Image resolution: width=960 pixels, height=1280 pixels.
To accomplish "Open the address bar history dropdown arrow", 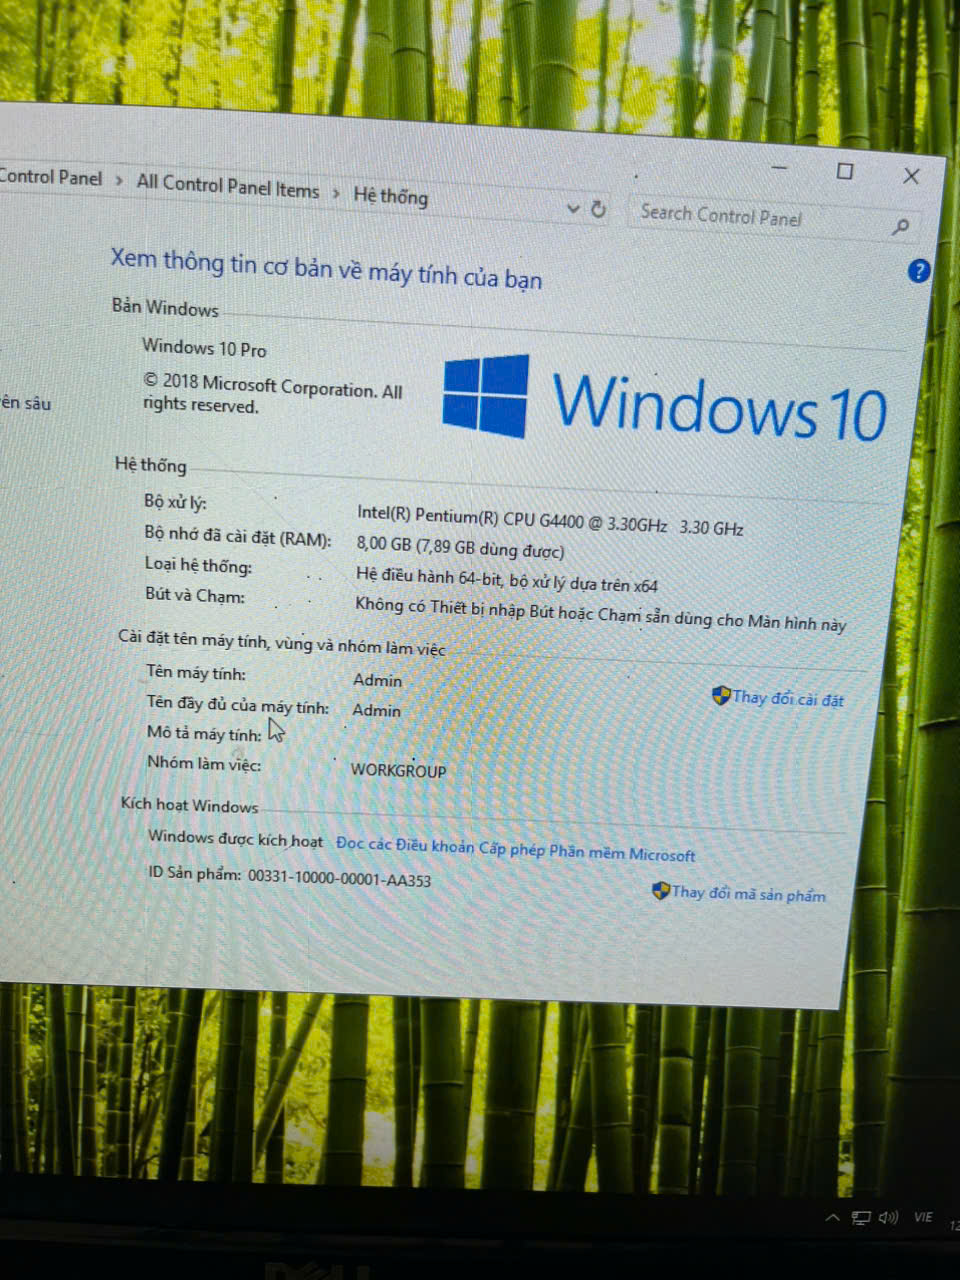I will [x=573, y=208].
